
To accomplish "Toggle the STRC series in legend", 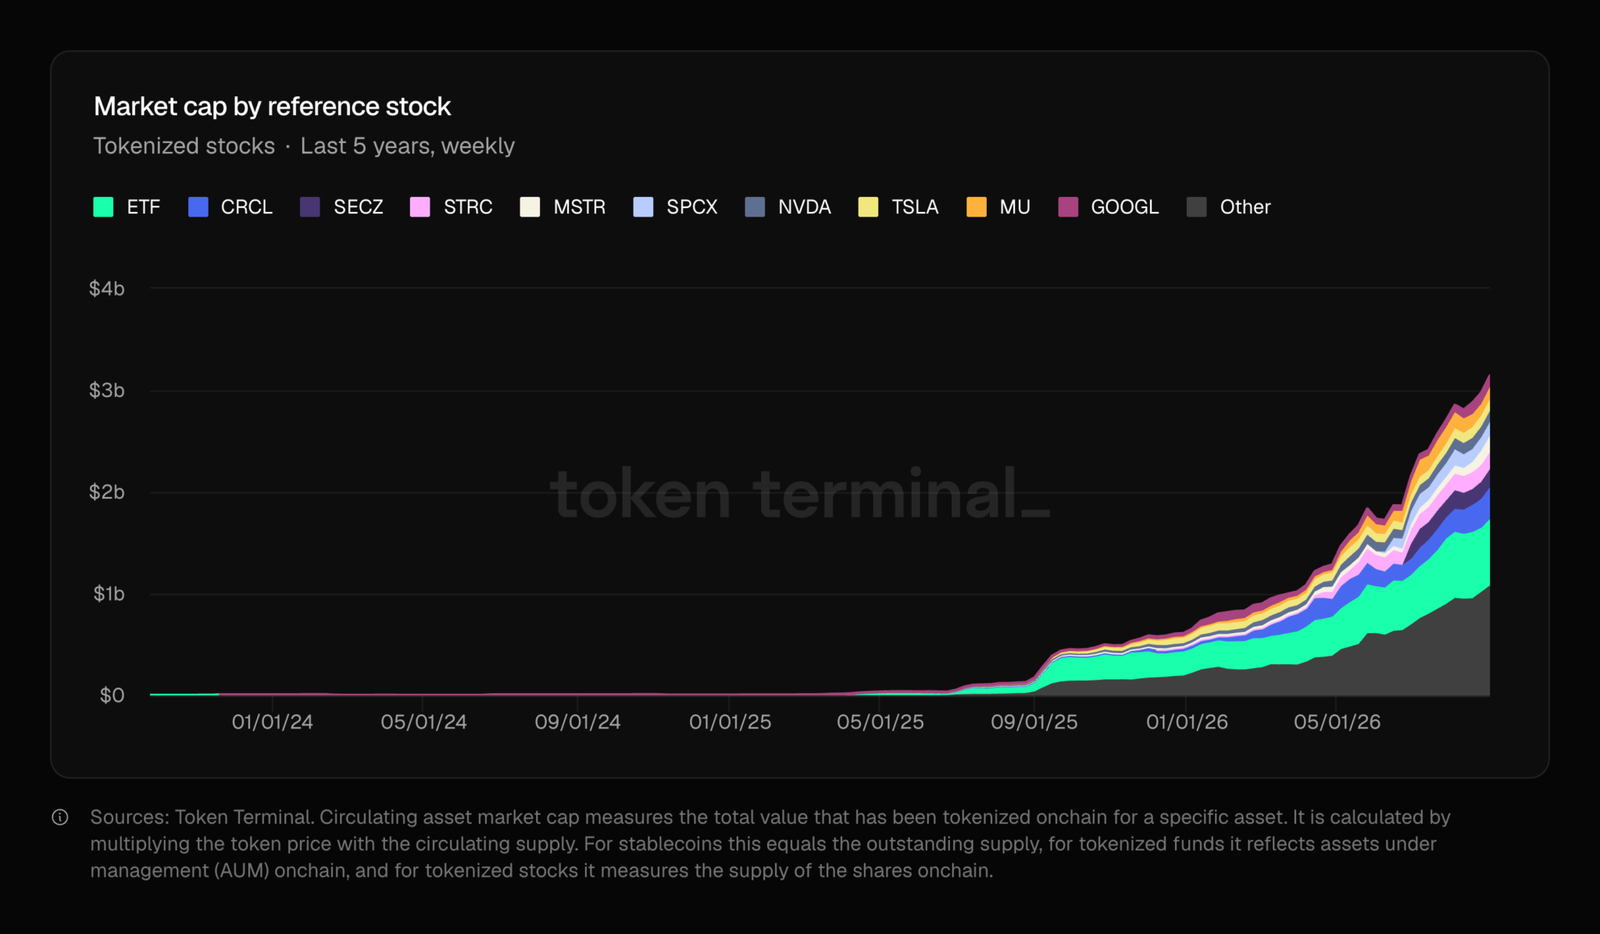I will point(451,207).
